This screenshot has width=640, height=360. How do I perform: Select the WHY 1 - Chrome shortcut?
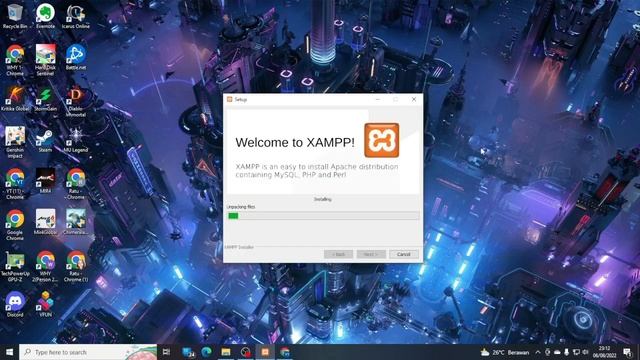click(15, 60)
